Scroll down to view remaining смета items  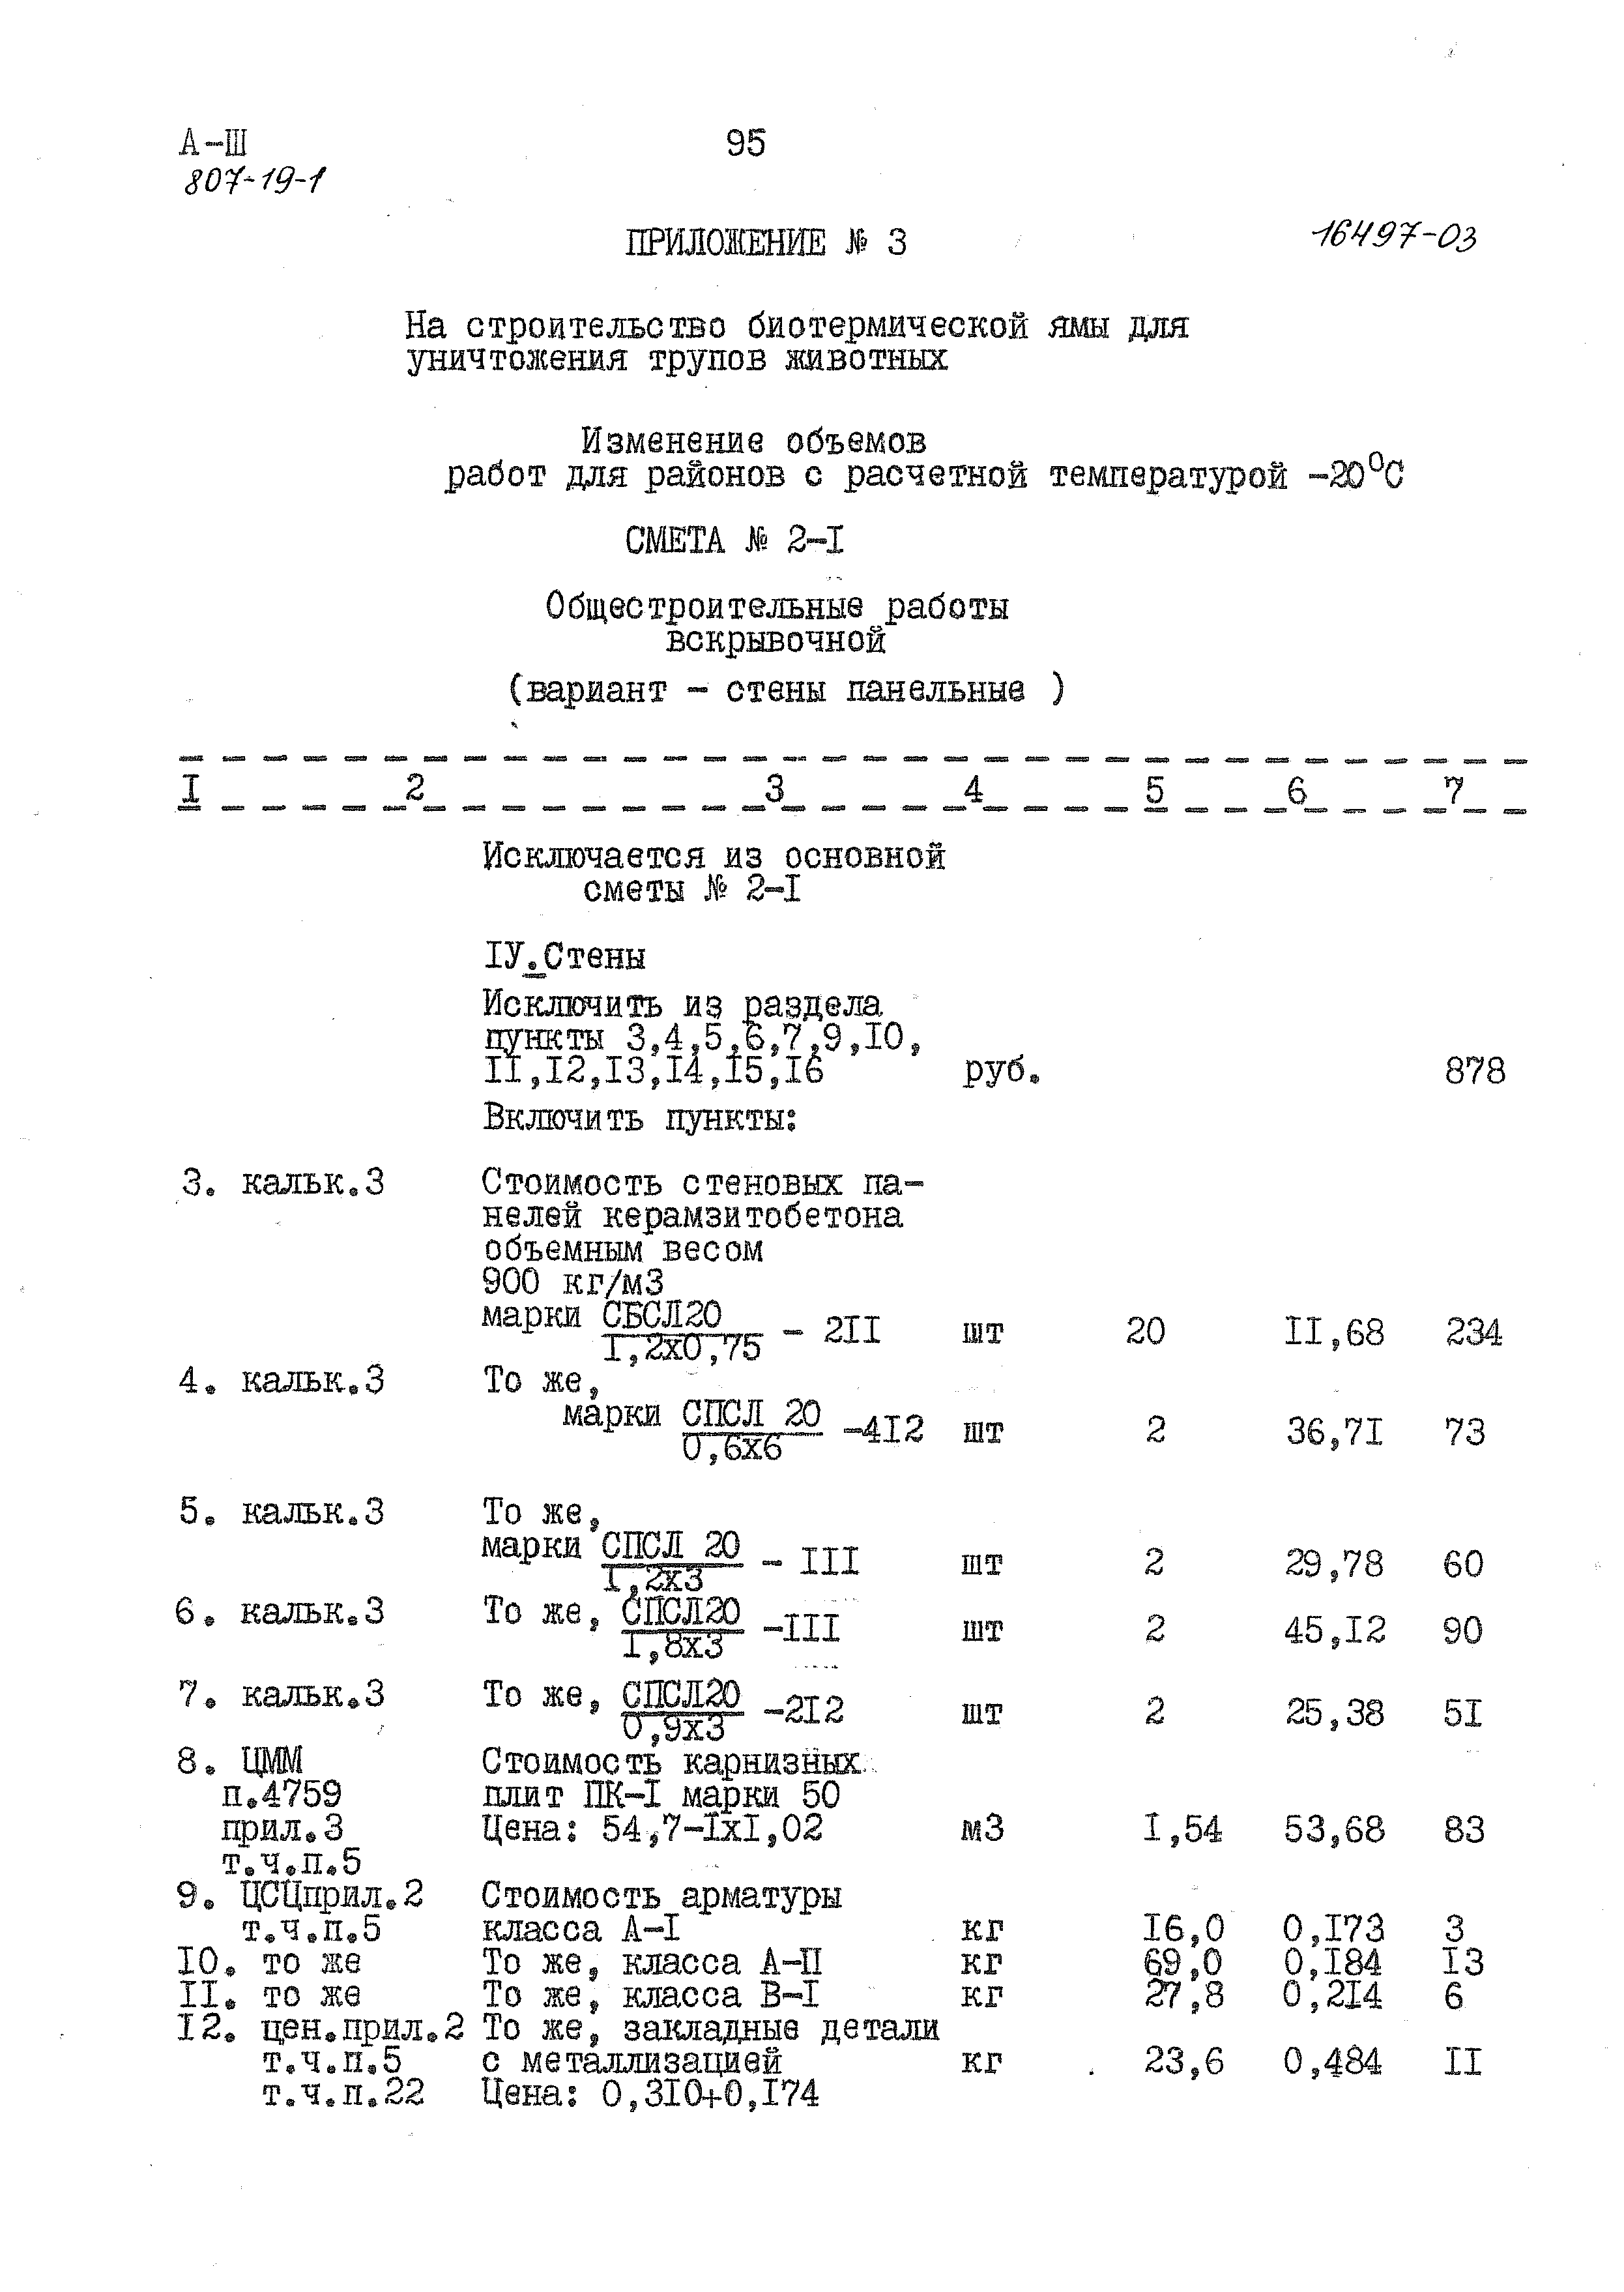pyautogui.click(x=812, y=2197)
